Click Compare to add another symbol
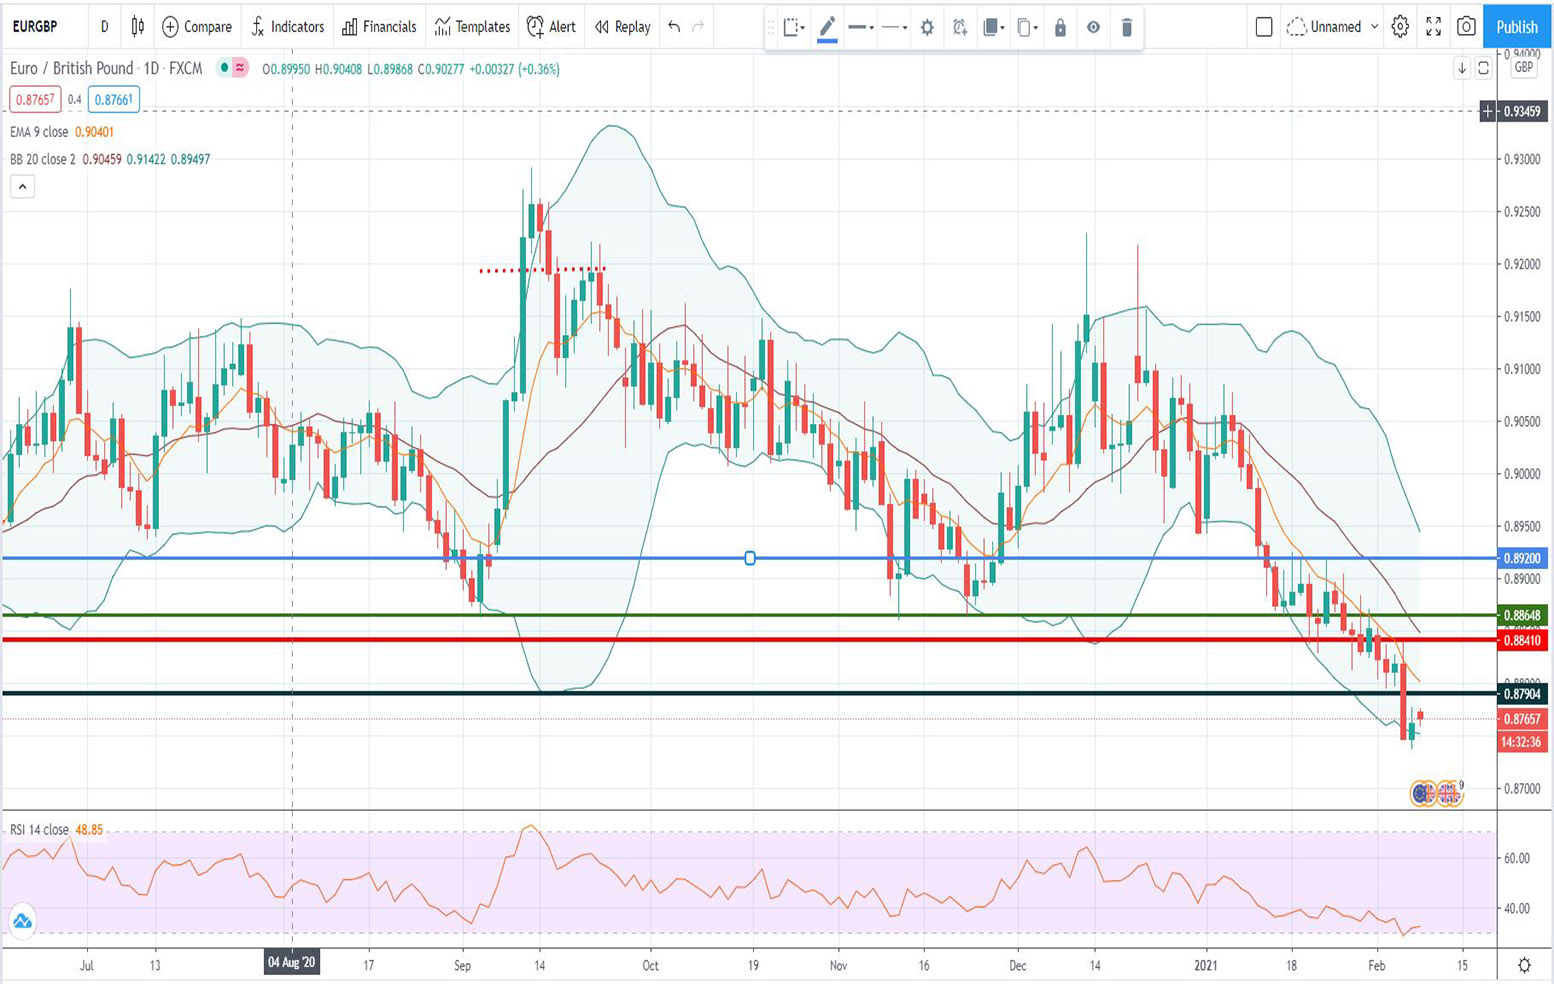This screenshot has height=984, width=1554. pyautogui.click(x=196, y=27)
